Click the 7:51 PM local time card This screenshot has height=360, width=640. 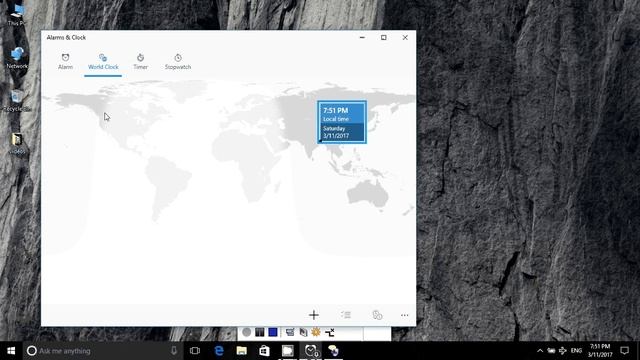pos(342,122)
